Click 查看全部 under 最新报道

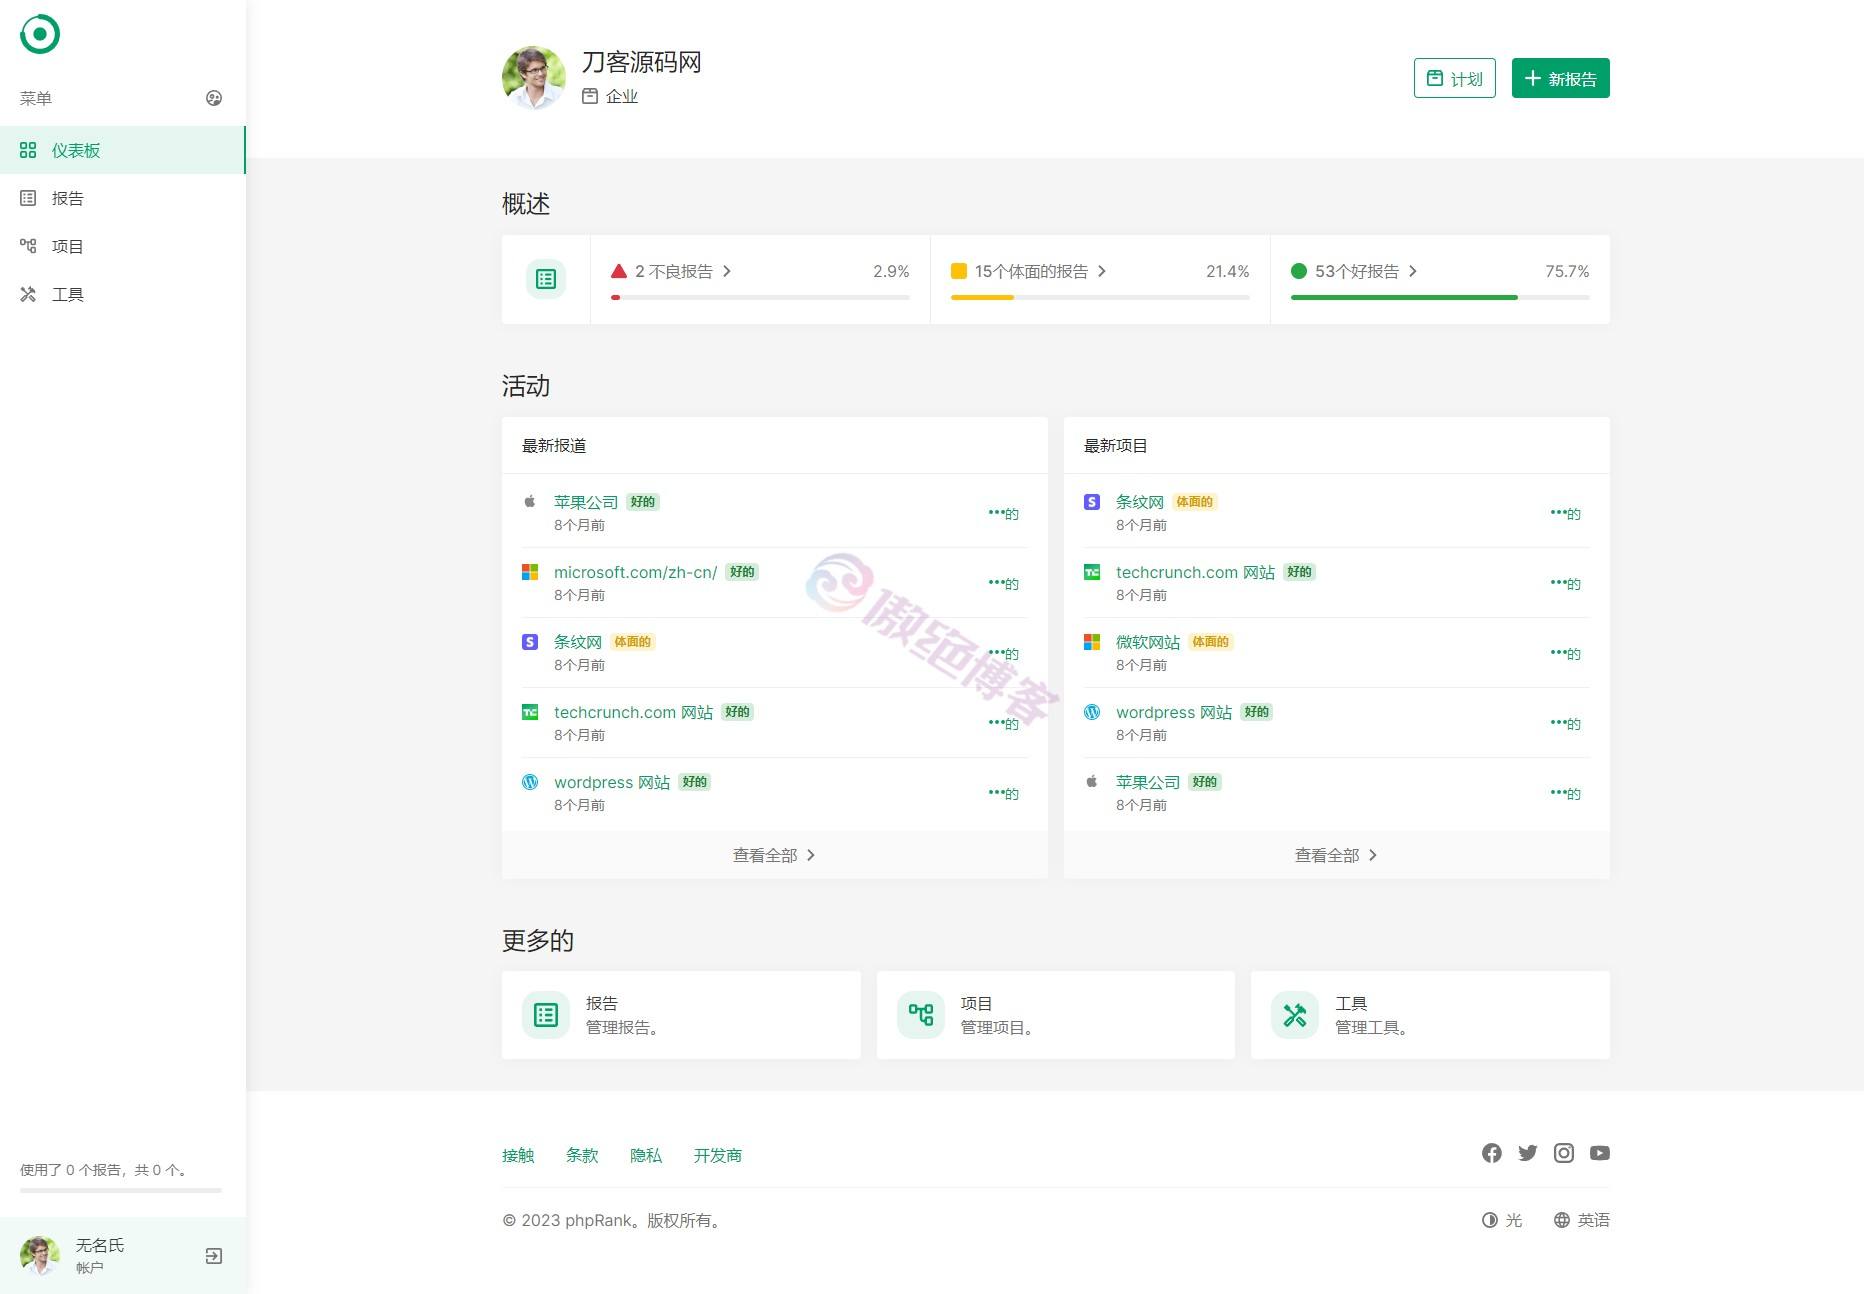click(x=775, y=855)
